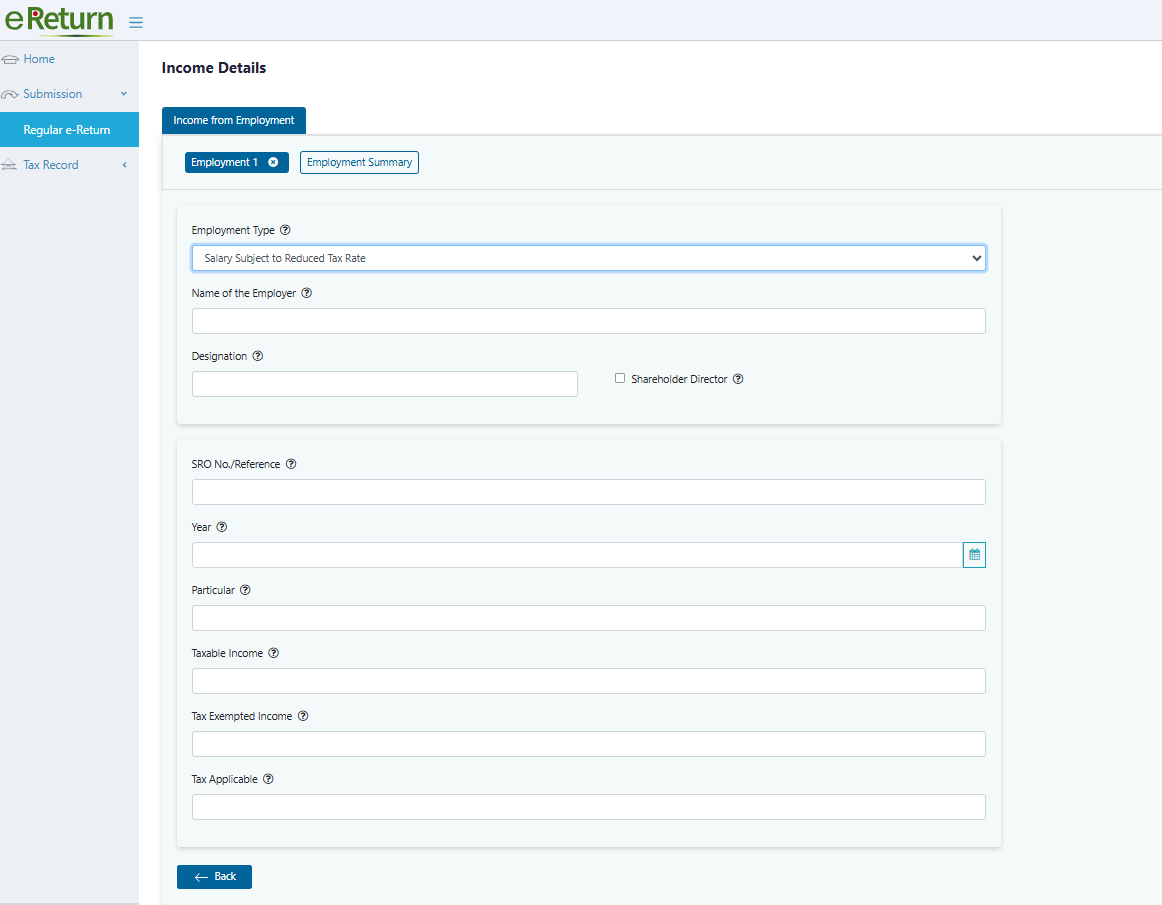Focus the Particular input field

(588, 618)
